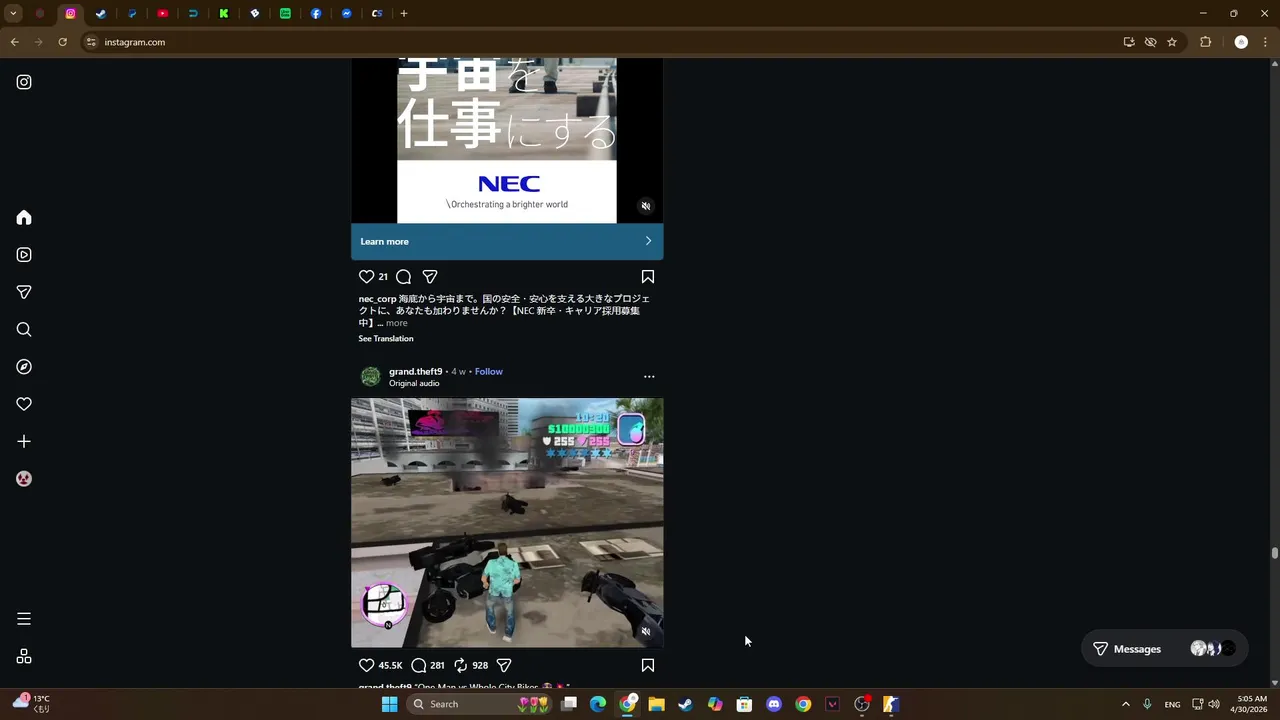Create a new post with plus icon

click(24, 441)
